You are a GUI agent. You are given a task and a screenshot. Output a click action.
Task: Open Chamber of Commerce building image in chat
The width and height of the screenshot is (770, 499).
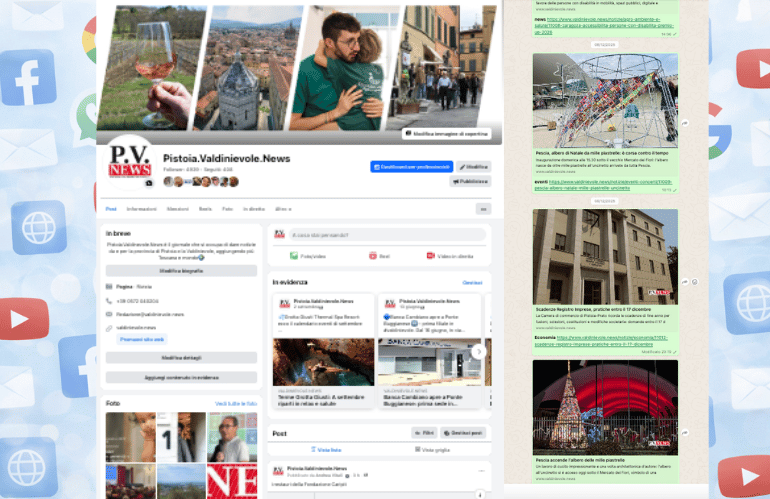tap(605, 257)
